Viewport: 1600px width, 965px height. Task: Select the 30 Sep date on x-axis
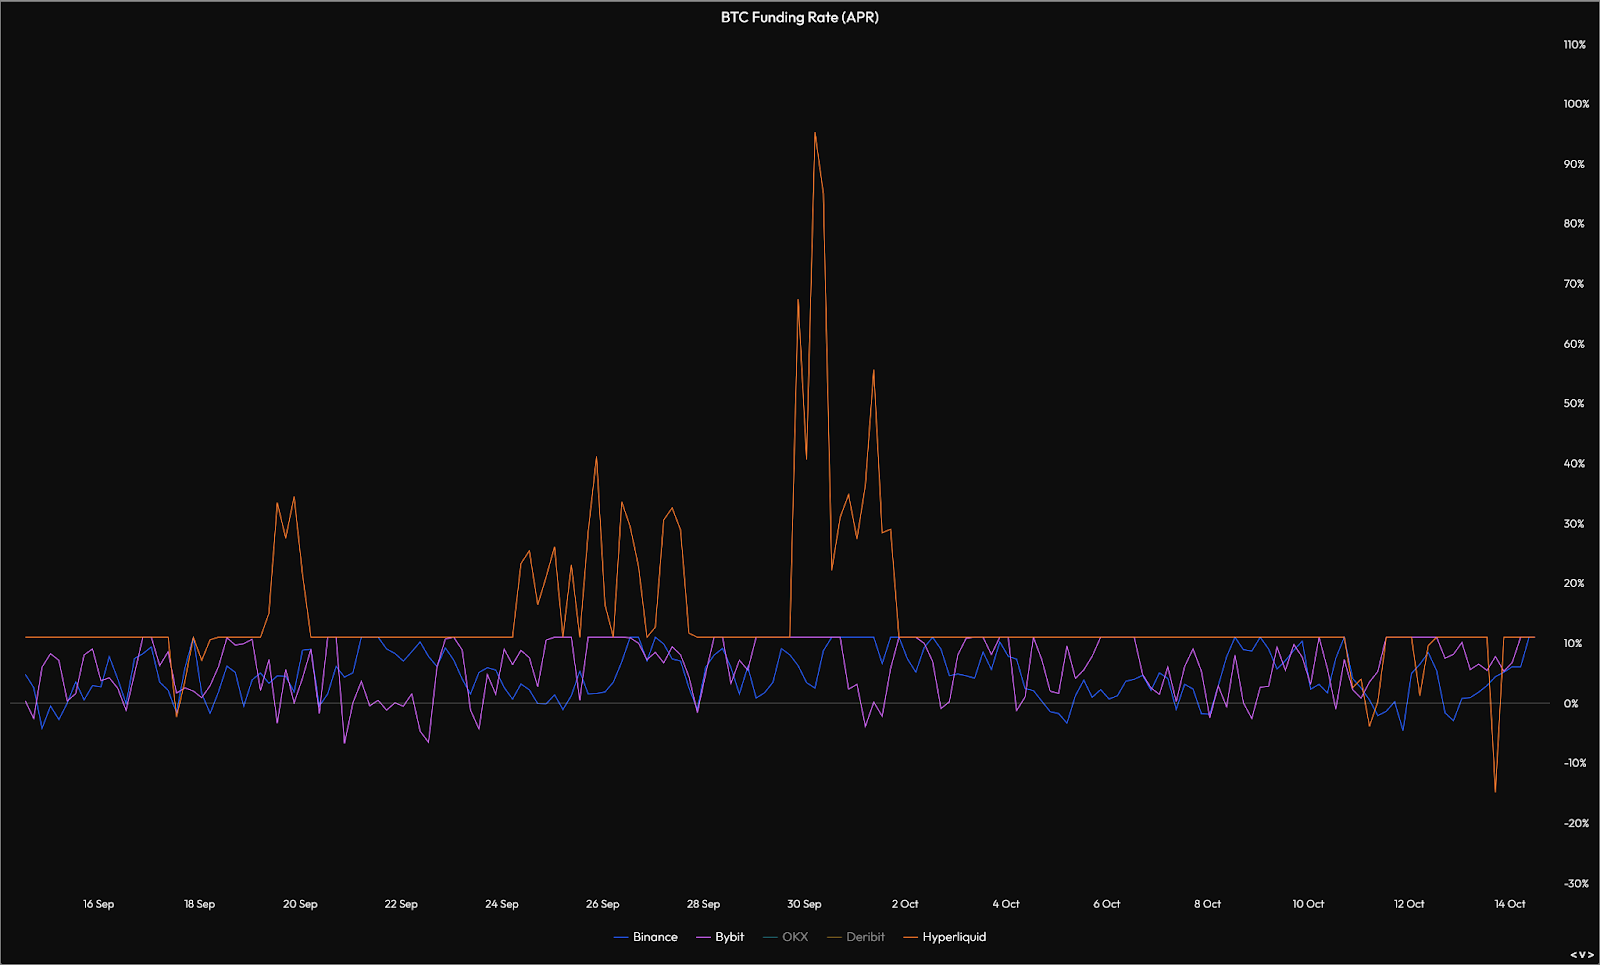804,904
